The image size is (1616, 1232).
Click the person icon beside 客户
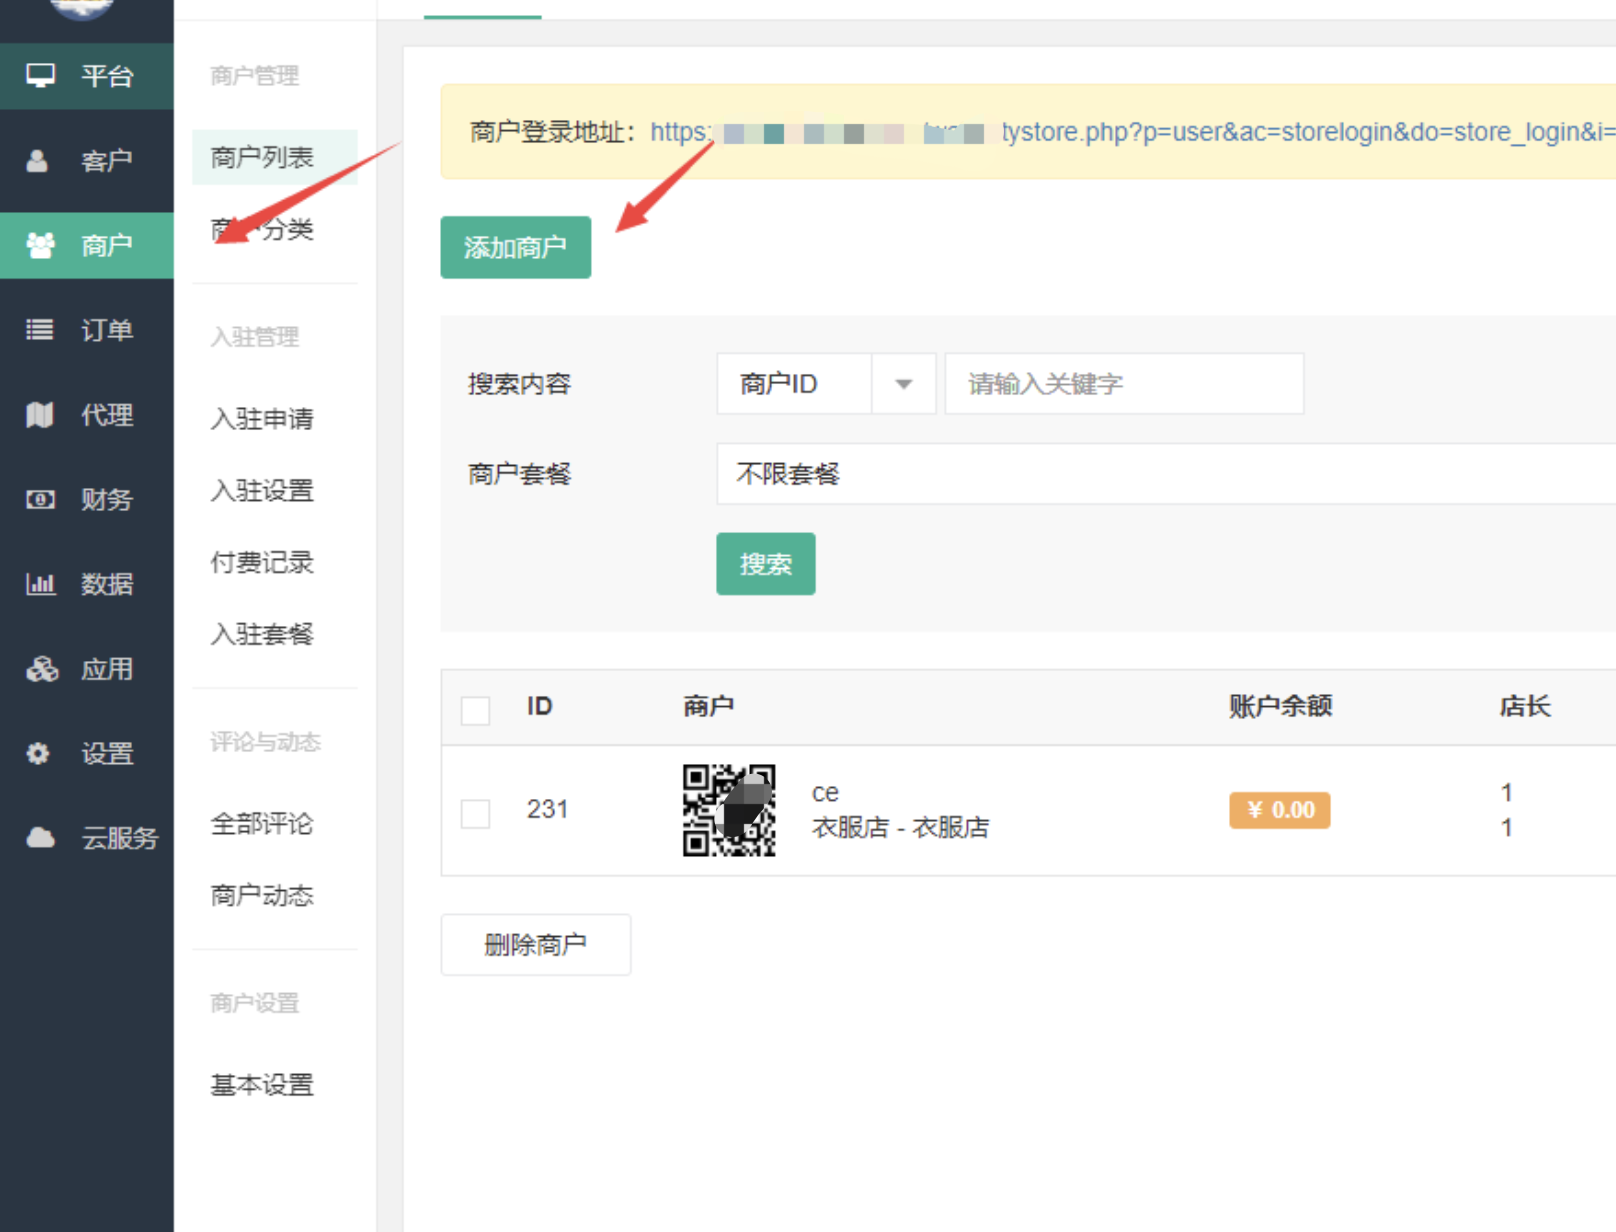(x=37, y=161)
